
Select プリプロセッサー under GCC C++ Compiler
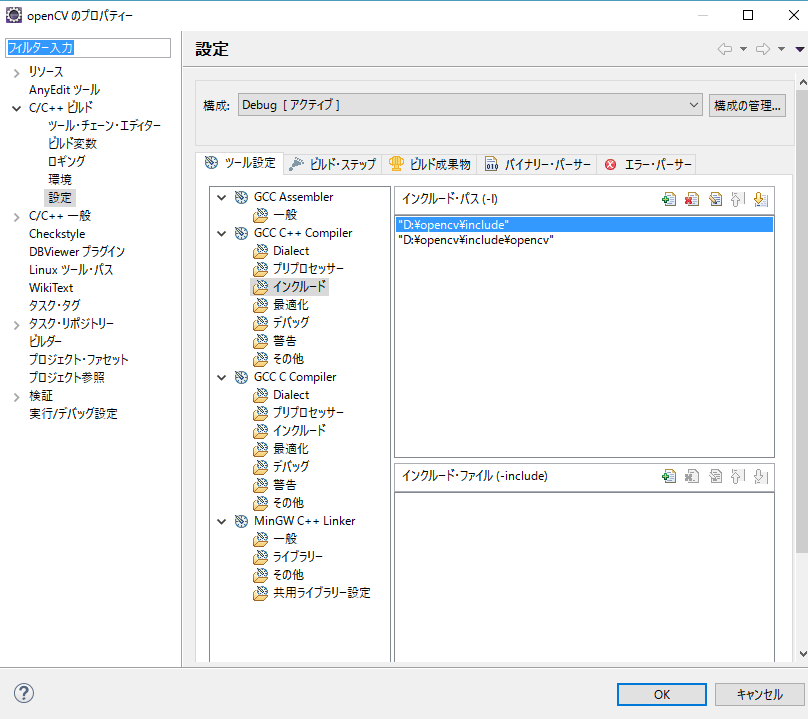coord(308,269)
